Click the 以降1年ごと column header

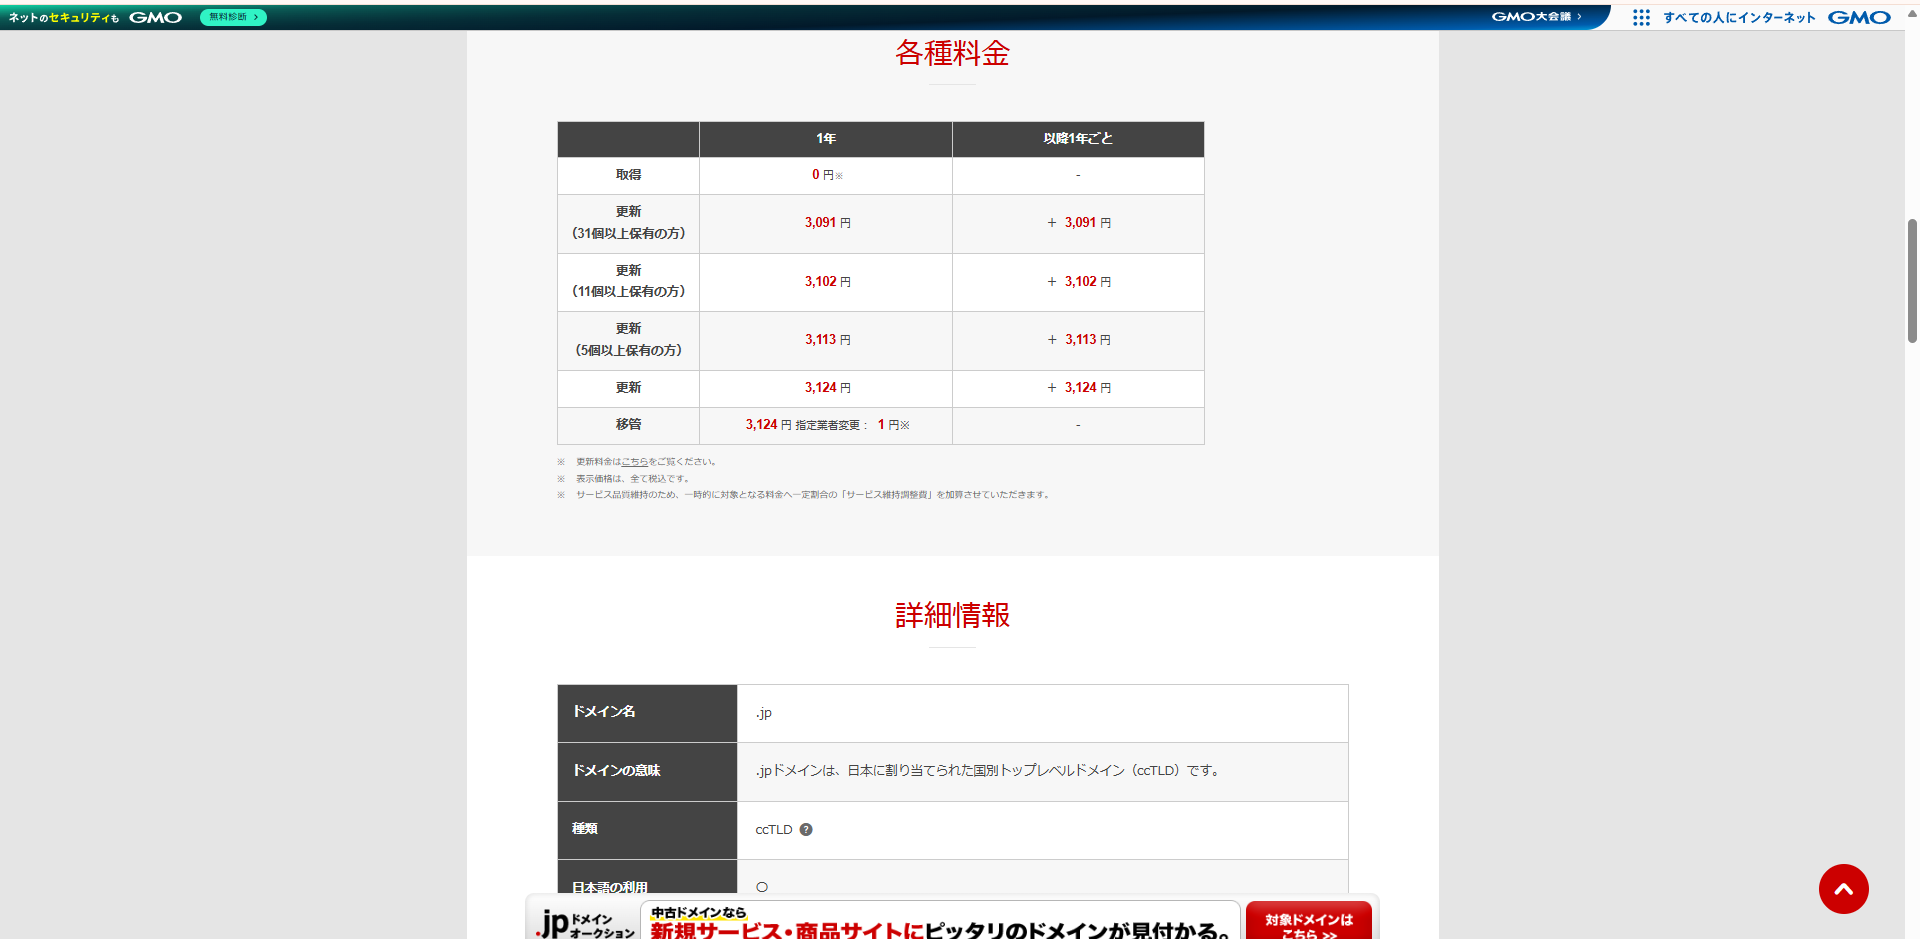pyautogui.click(x=1077, y=139)
